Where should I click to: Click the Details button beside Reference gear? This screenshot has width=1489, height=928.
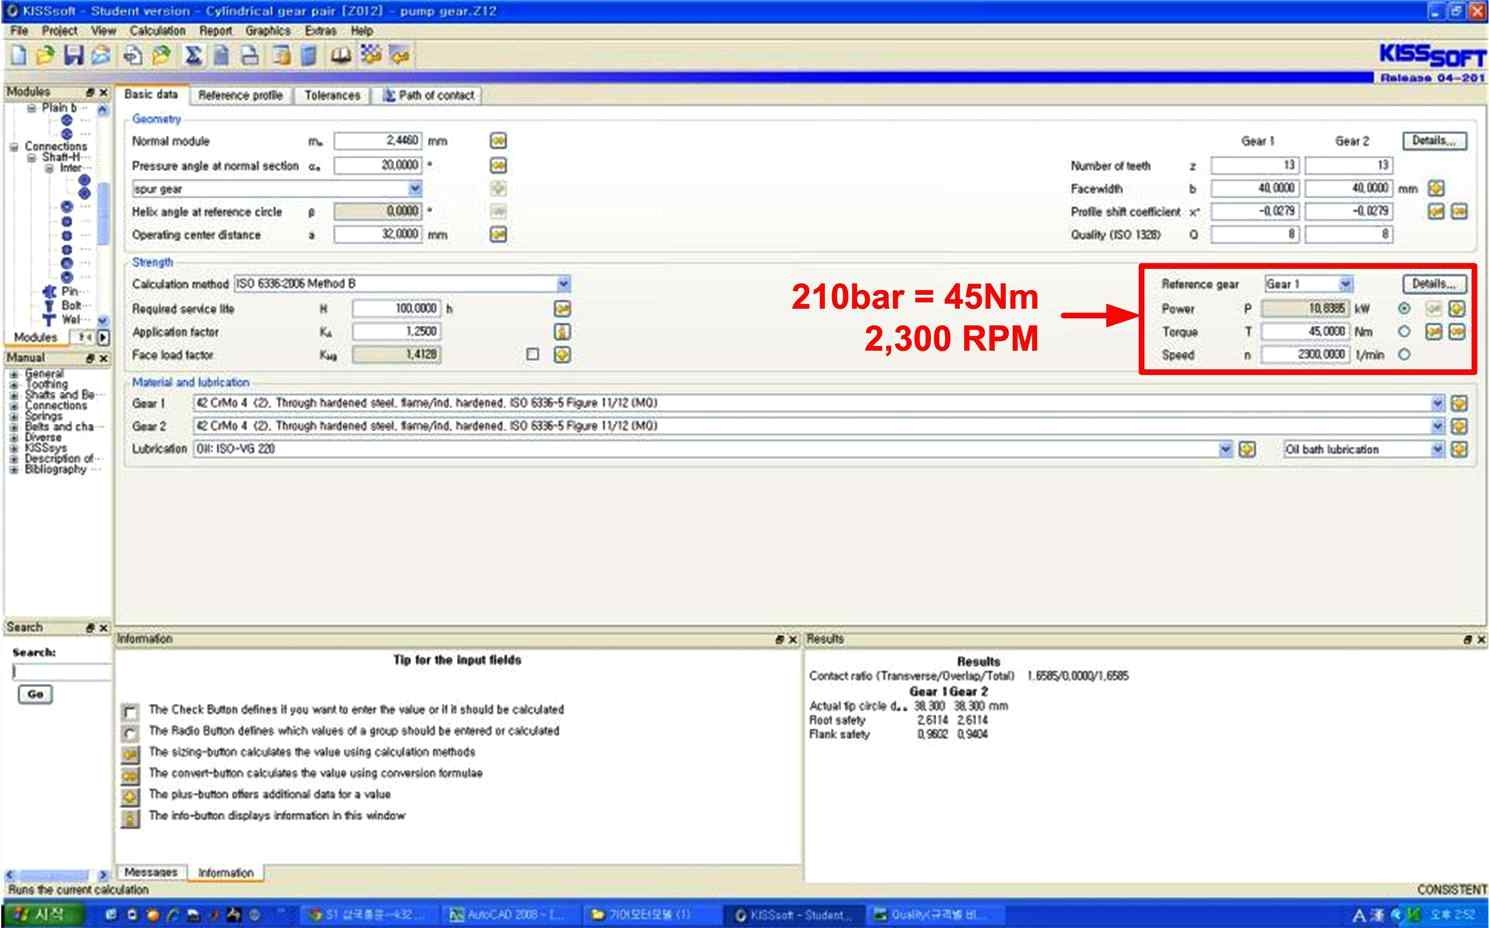[1434, 284]
